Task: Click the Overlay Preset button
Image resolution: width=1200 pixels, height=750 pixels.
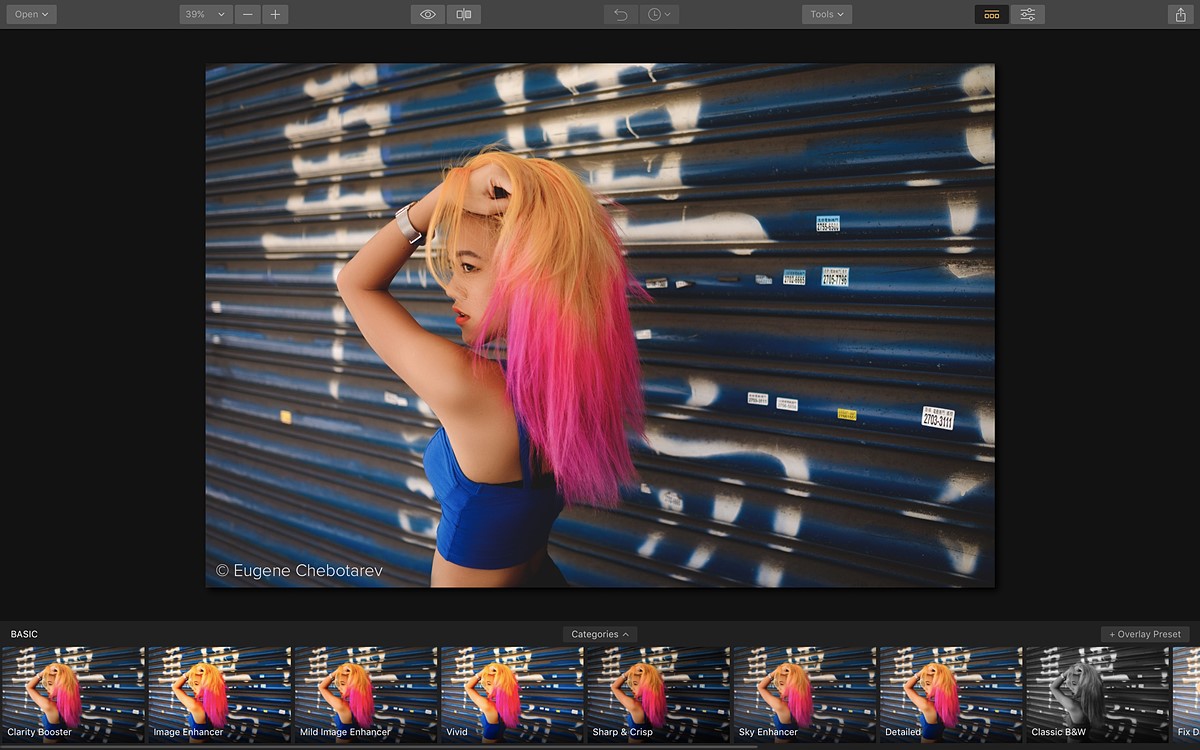Action: 1145,634
